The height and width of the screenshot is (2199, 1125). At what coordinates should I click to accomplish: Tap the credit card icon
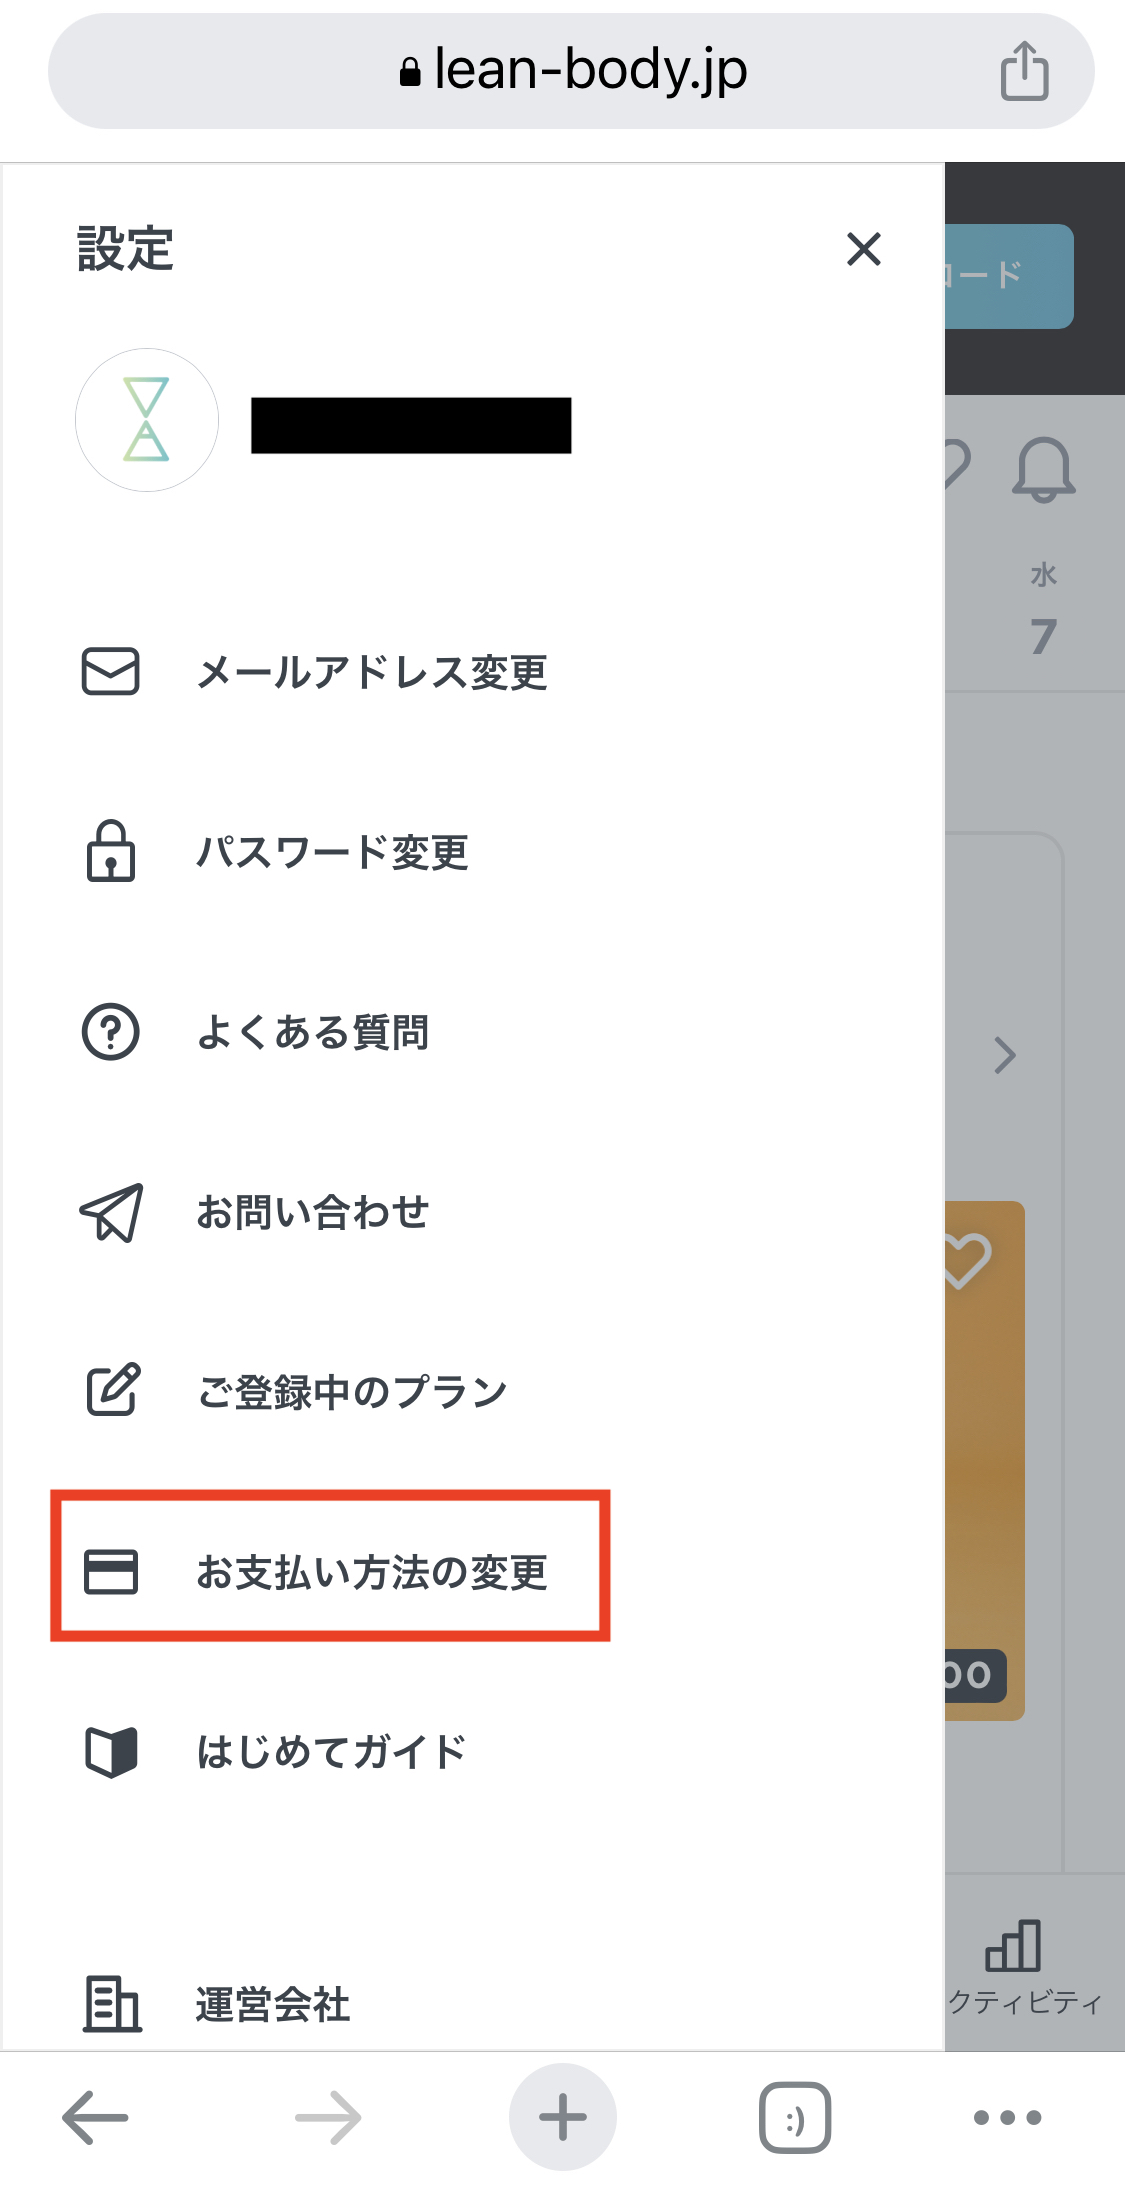tap(111, 1571)
